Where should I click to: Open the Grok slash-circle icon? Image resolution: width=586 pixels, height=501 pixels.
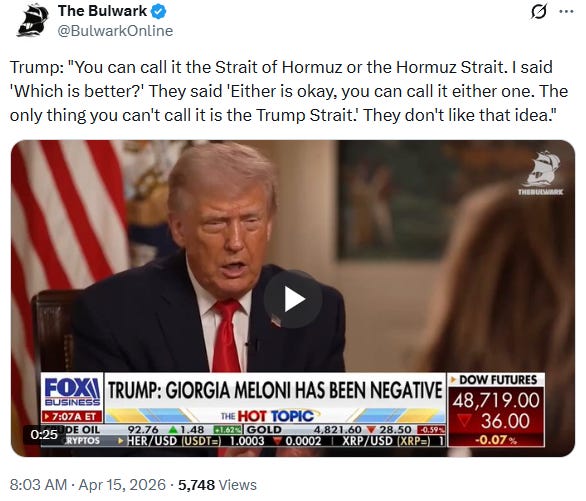[539, 12]
